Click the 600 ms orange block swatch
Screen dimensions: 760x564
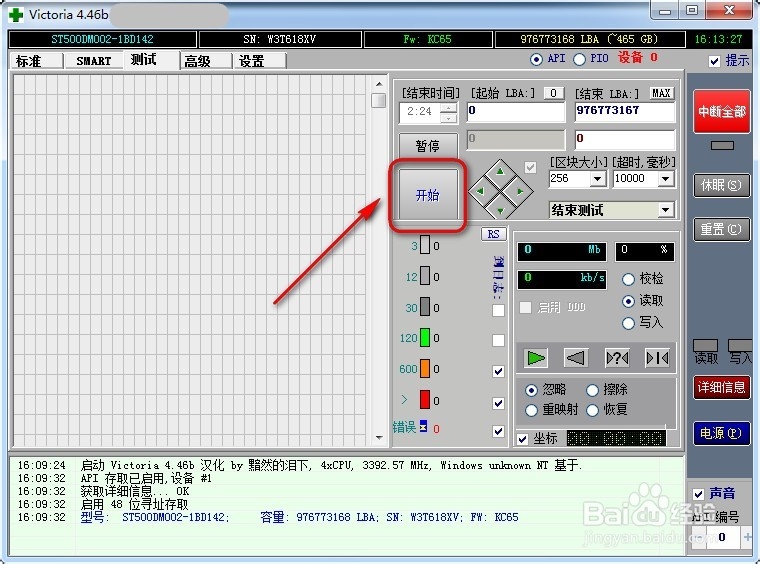pyautogui.click(x=425, y=369)
